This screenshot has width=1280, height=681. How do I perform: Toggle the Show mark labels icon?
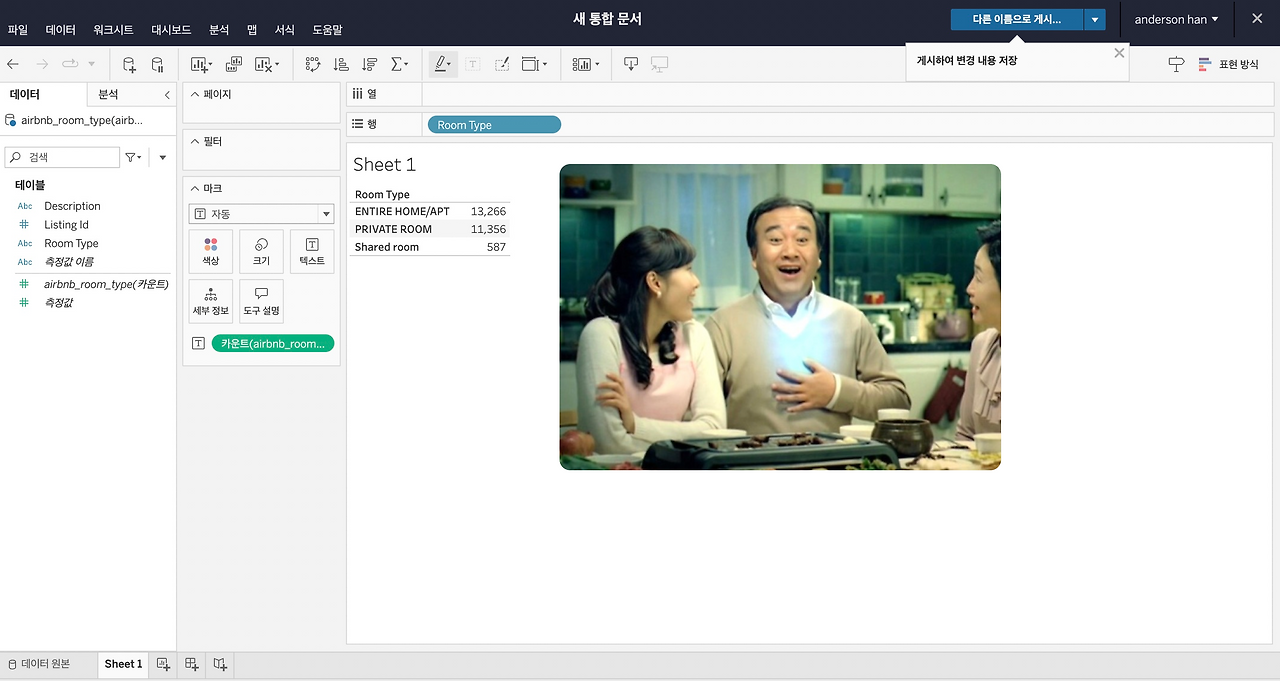pos(473,64)
